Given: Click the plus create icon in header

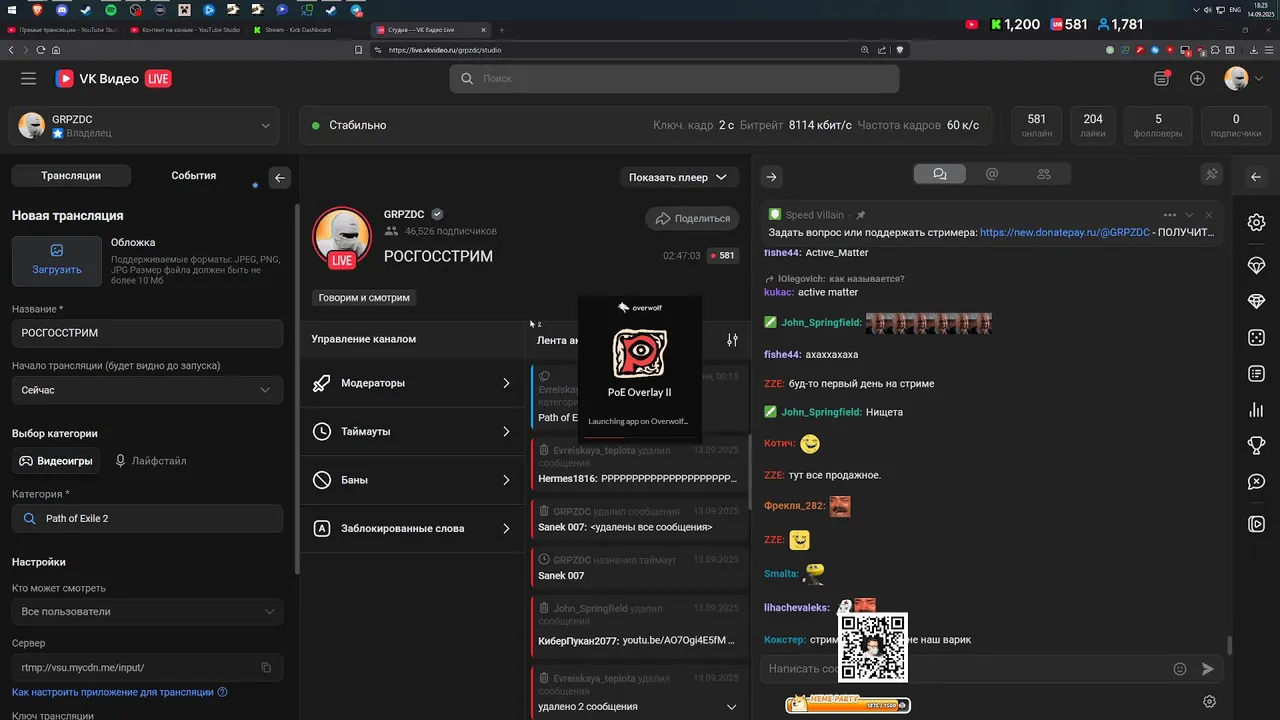Looking at the screenshot, I should click(1197, 78).
